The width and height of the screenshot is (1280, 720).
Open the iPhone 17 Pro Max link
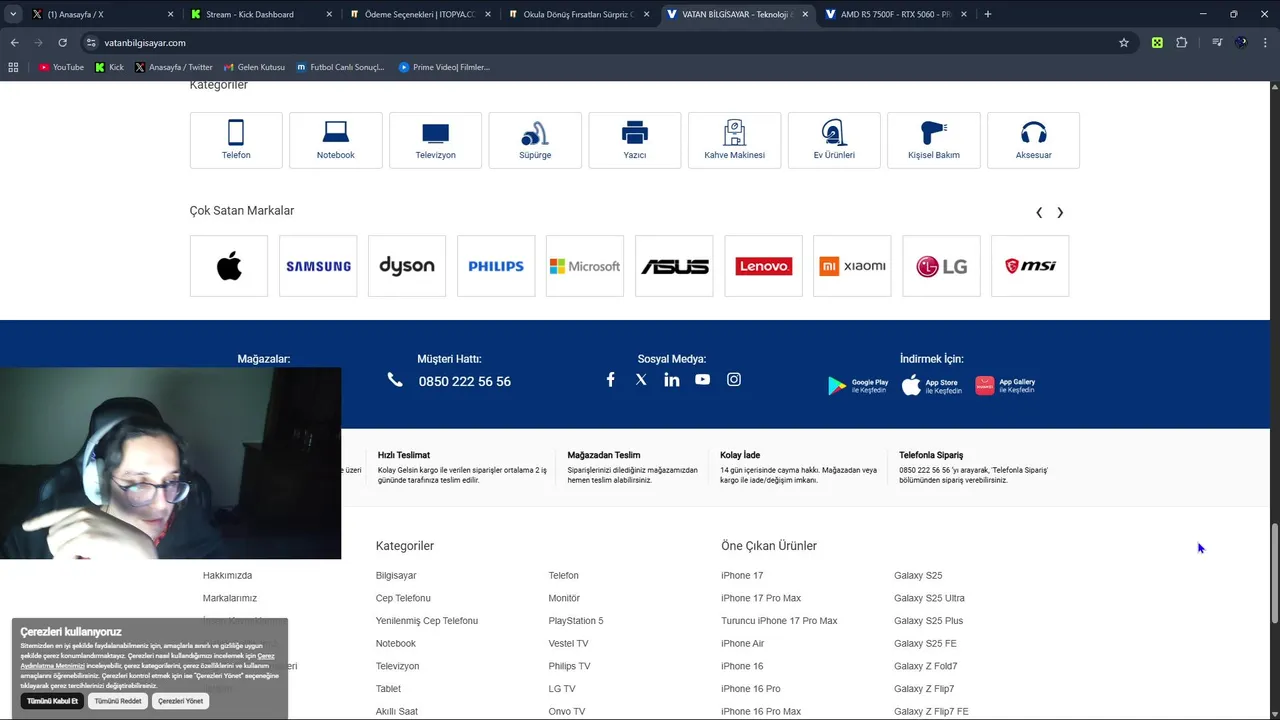(x=761, y=598)
